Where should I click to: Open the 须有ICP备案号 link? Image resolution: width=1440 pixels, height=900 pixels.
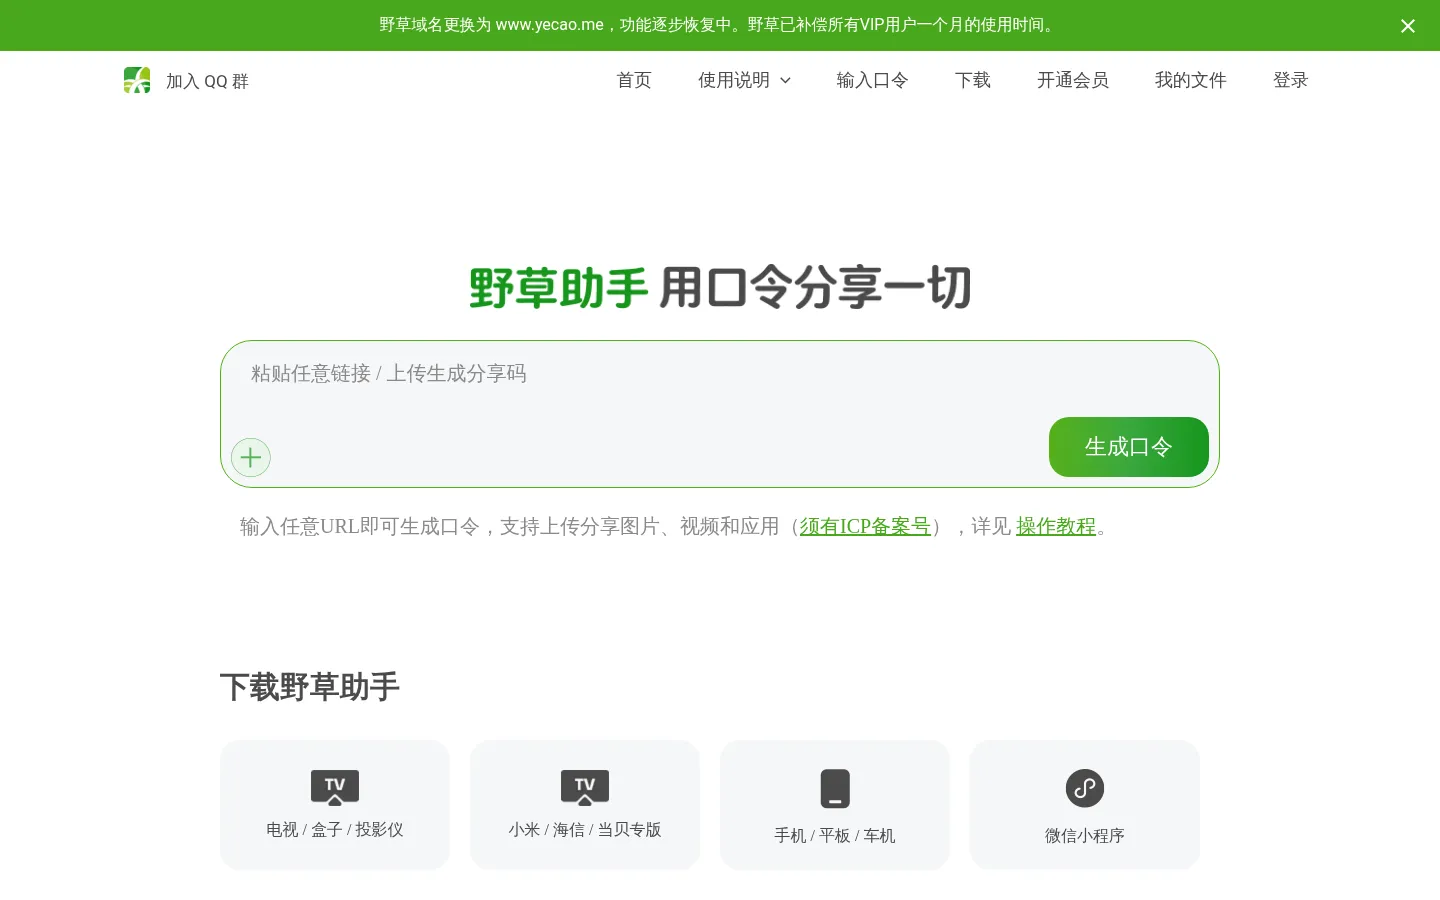click(x=865, y=526)
